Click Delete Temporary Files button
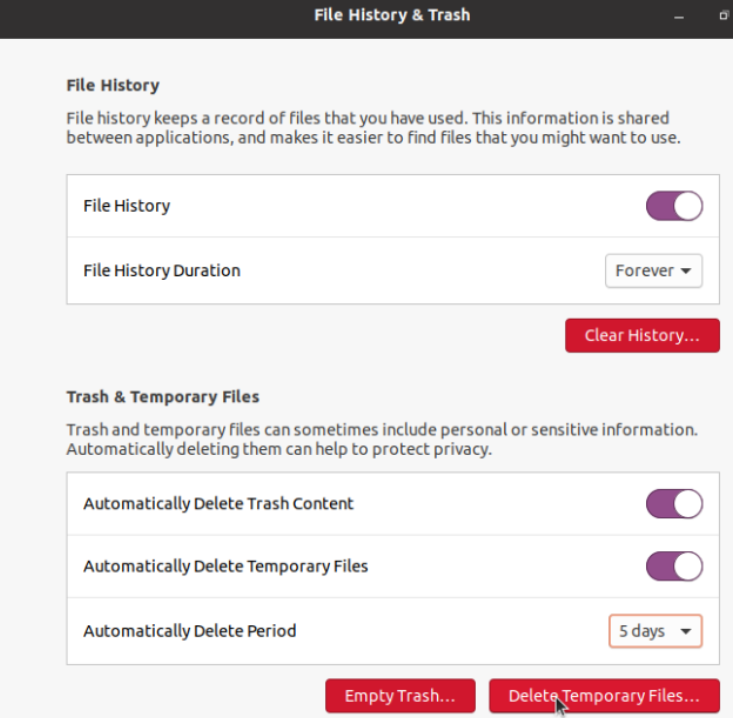This screenshot has width=733, height=718. 604,696
